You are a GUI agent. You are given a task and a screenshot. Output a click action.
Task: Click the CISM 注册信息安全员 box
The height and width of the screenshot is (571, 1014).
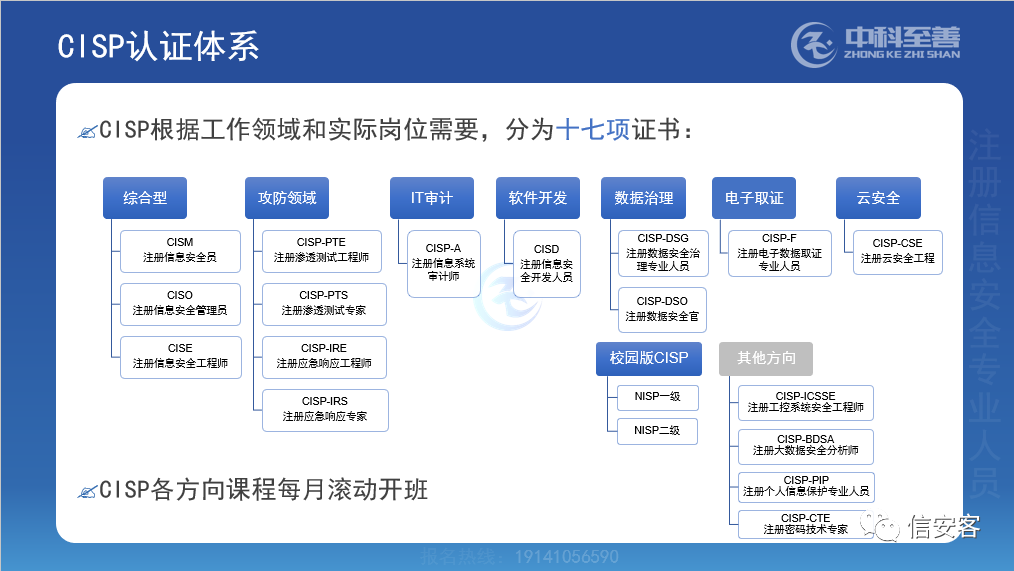180,252
